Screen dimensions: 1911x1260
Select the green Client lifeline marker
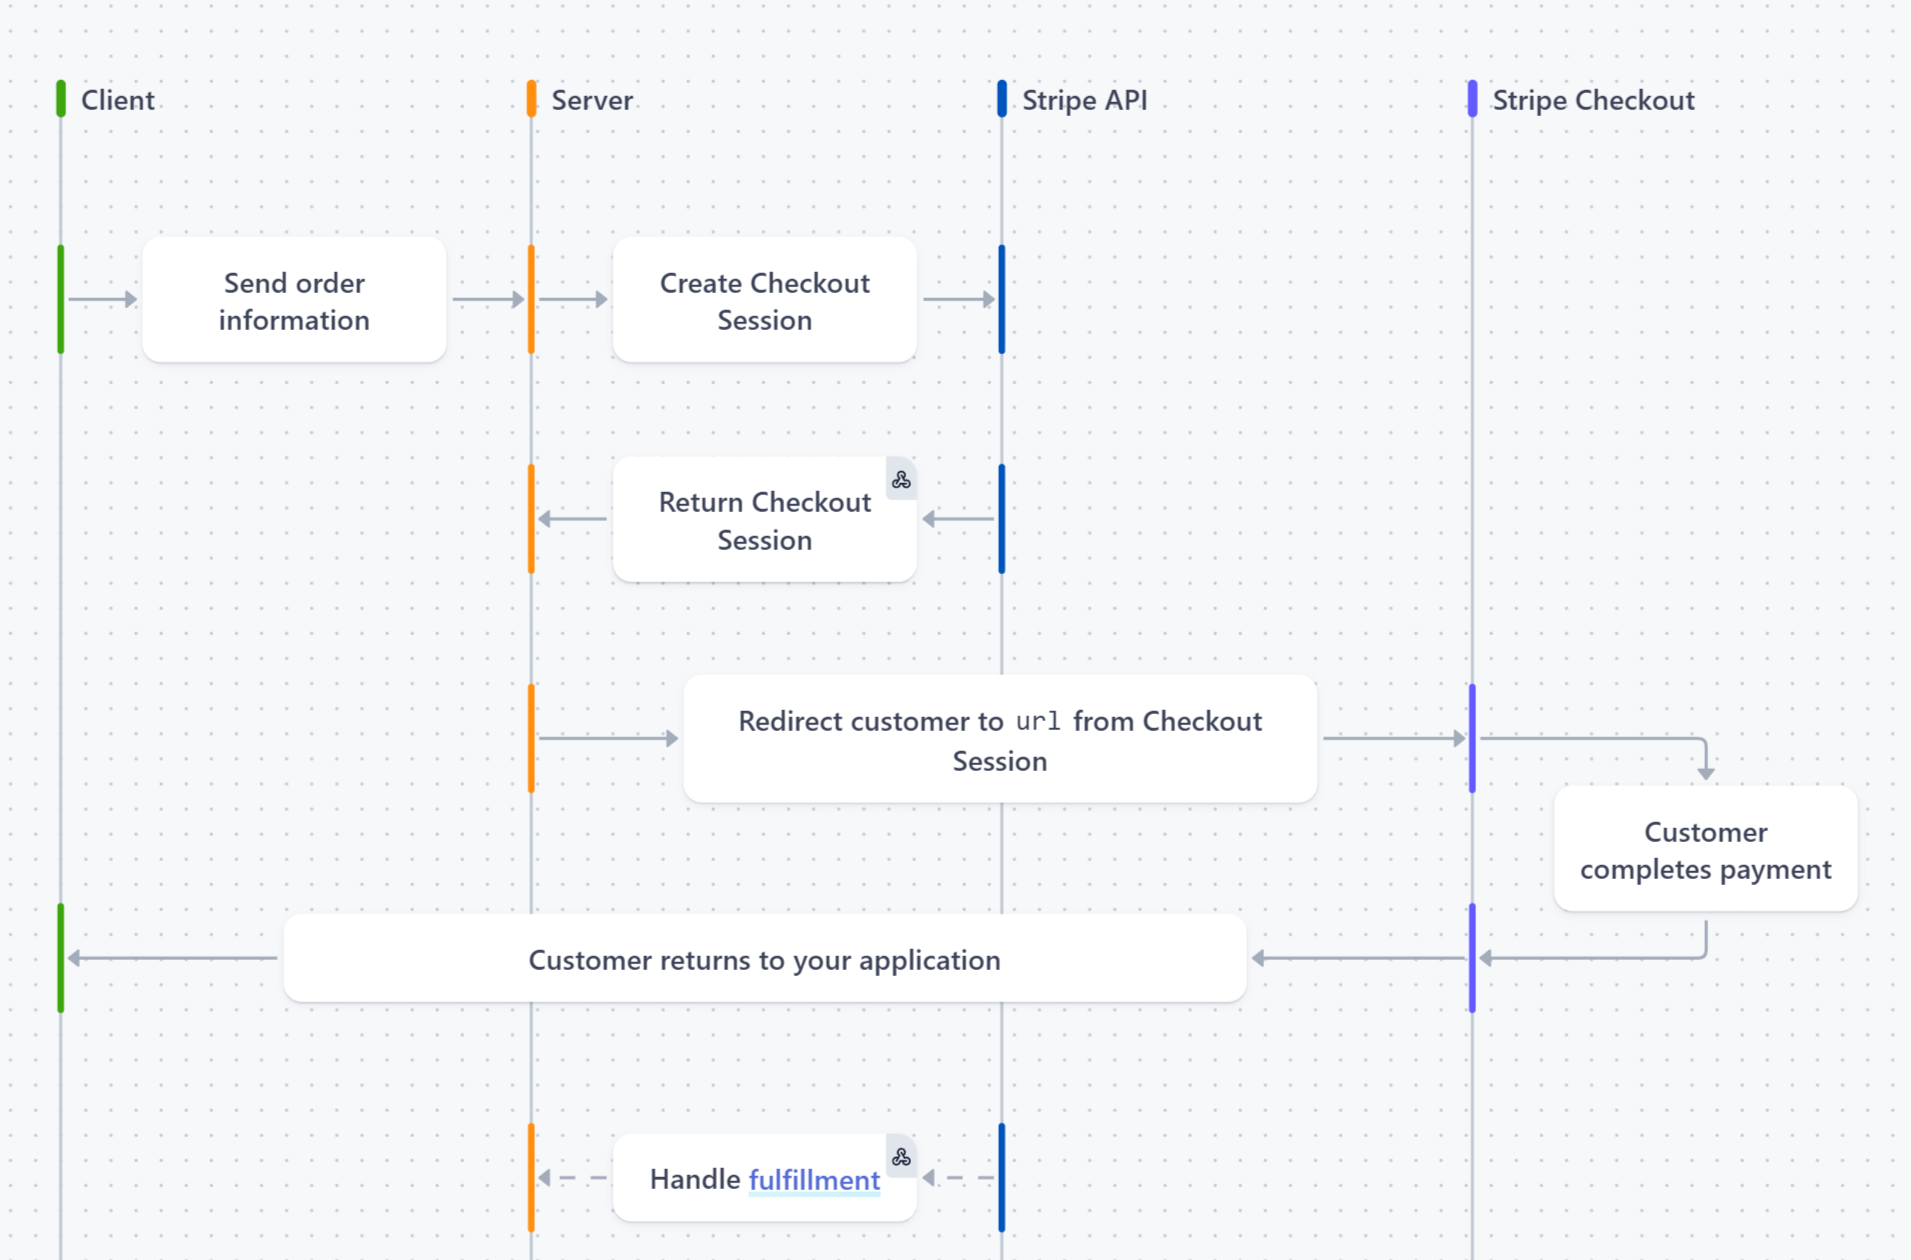coord(61,99)
